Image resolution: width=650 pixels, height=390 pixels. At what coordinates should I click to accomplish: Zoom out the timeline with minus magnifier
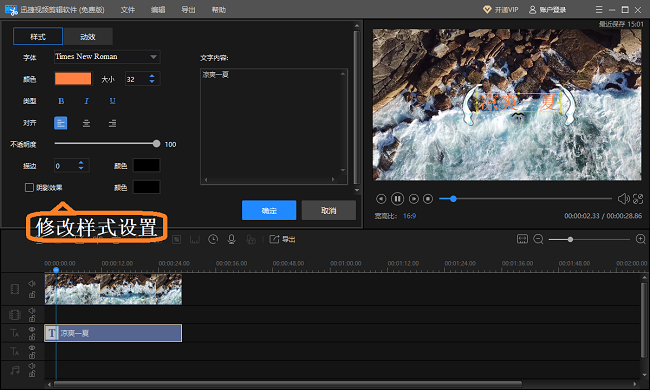tap(538, 239)
